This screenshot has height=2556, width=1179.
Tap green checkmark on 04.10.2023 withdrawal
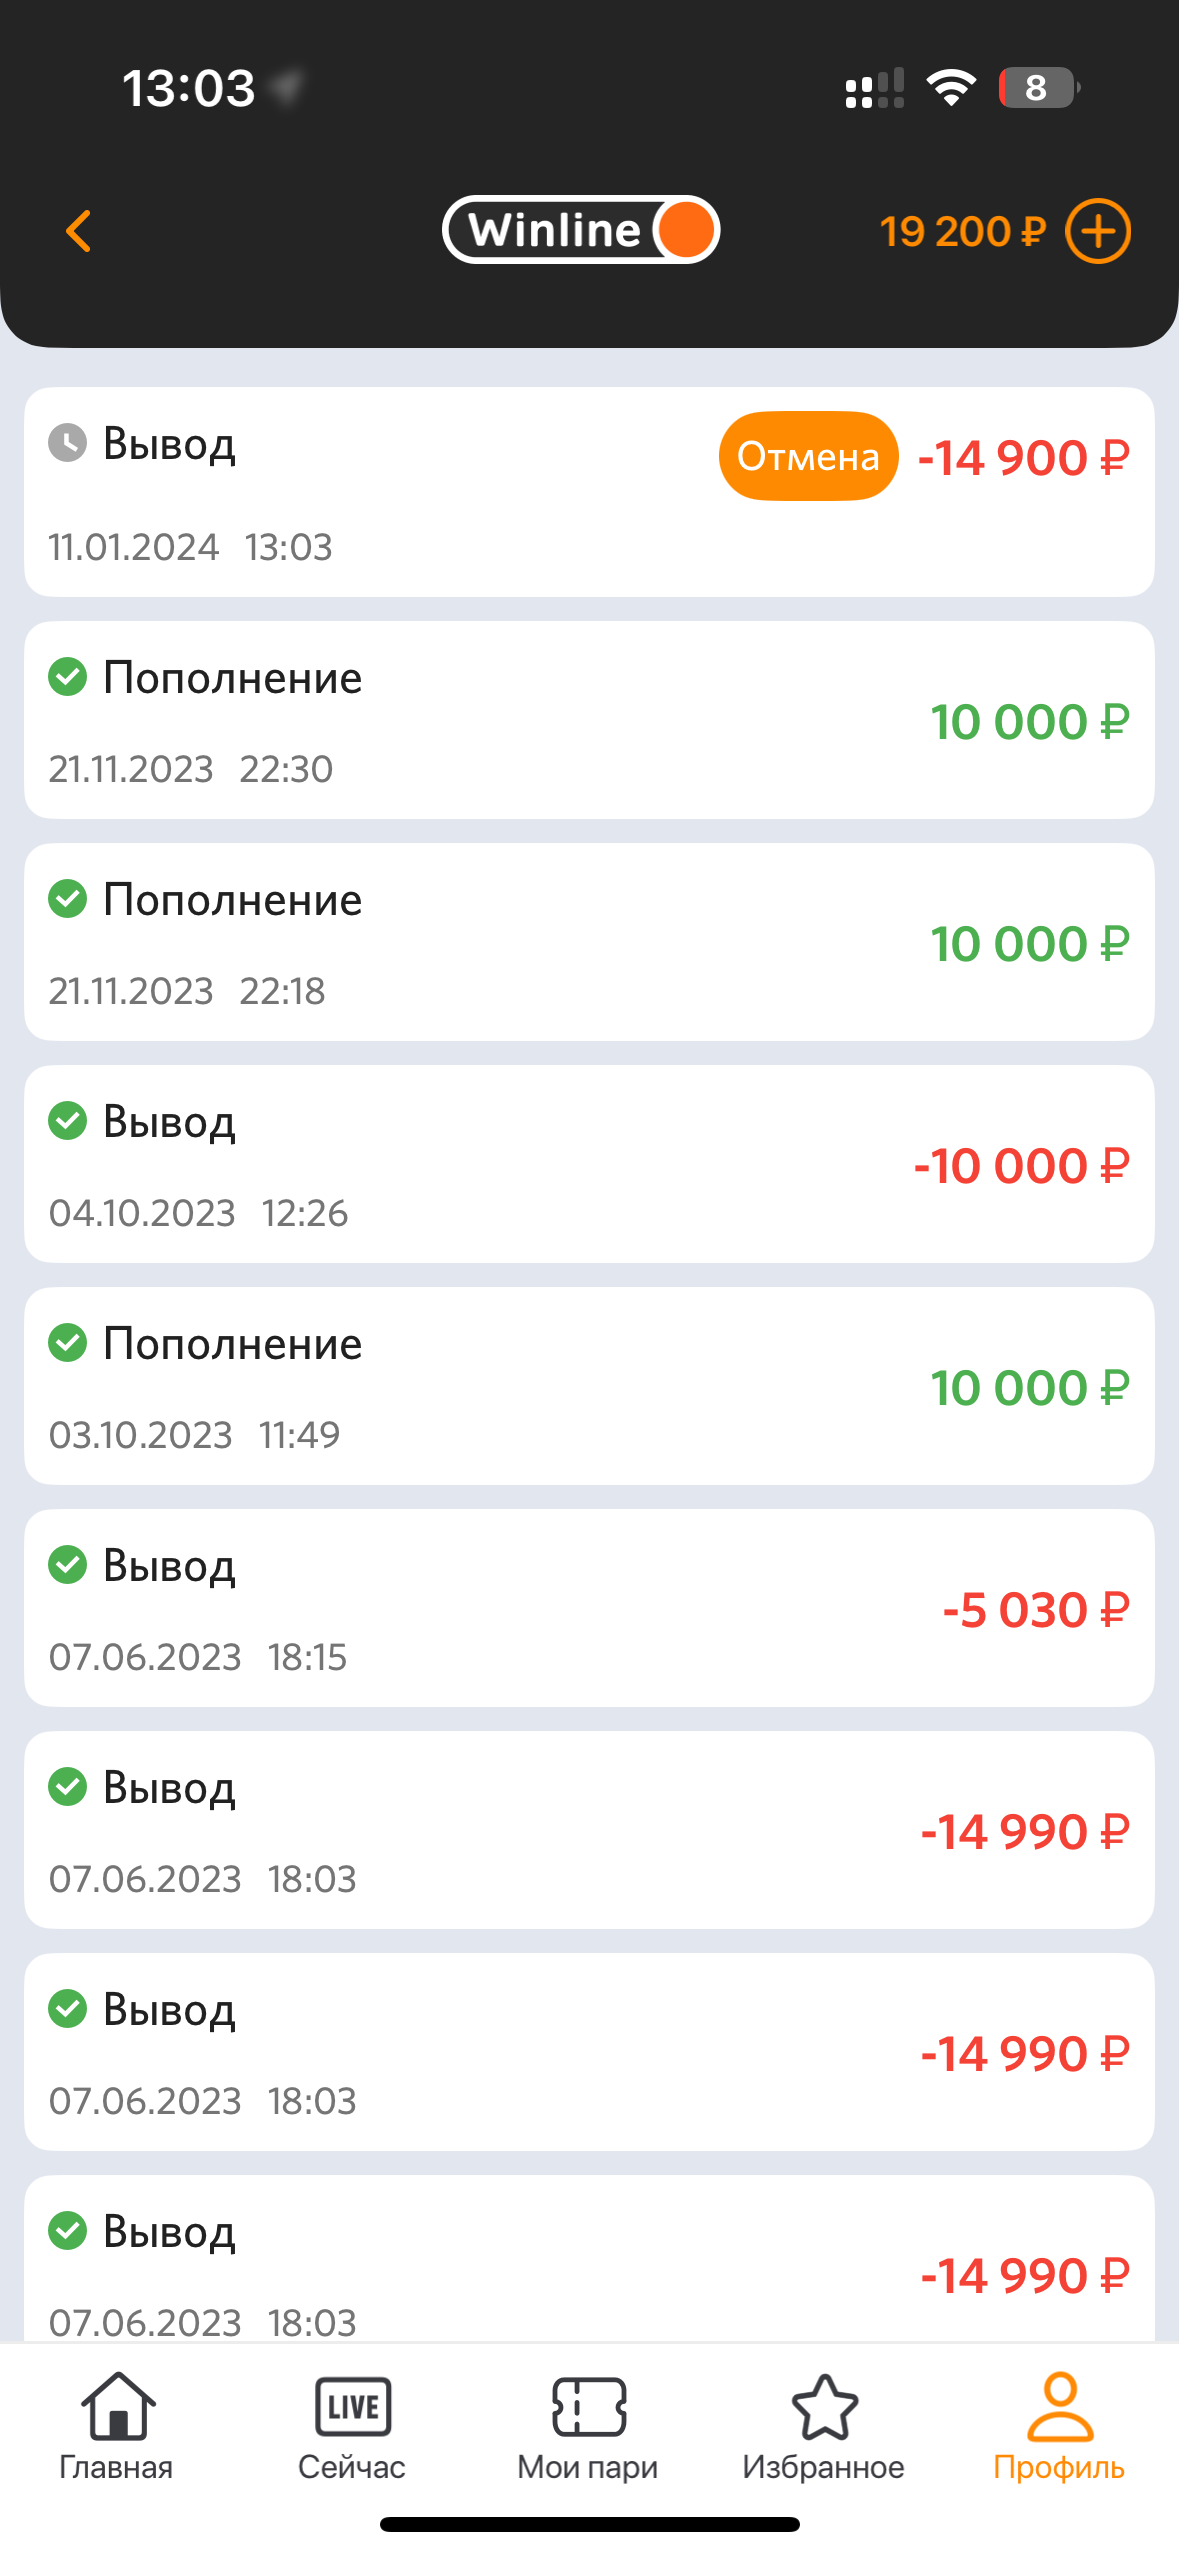[68, 1121]
